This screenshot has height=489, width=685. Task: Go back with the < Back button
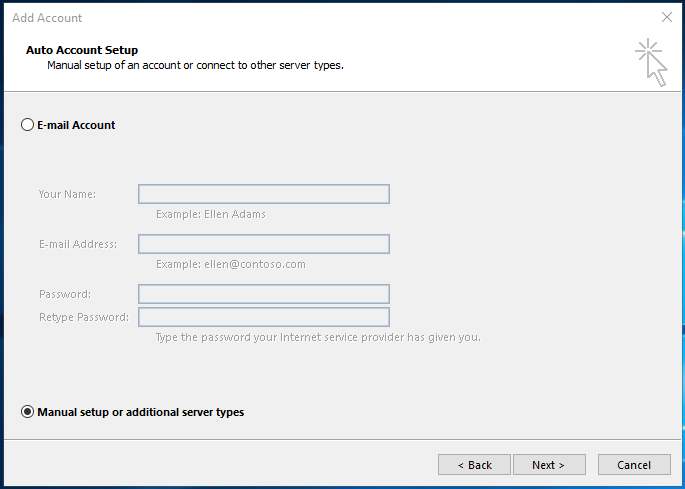[x=474, y=465]
